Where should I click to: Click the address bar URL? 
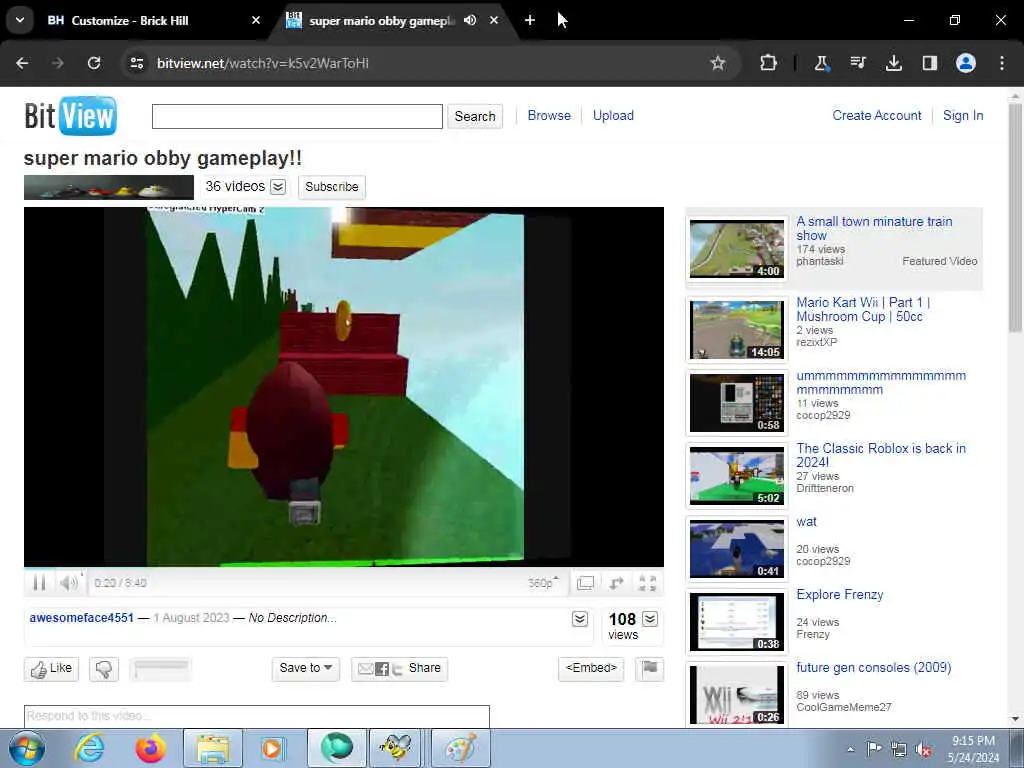pos(263,63)
